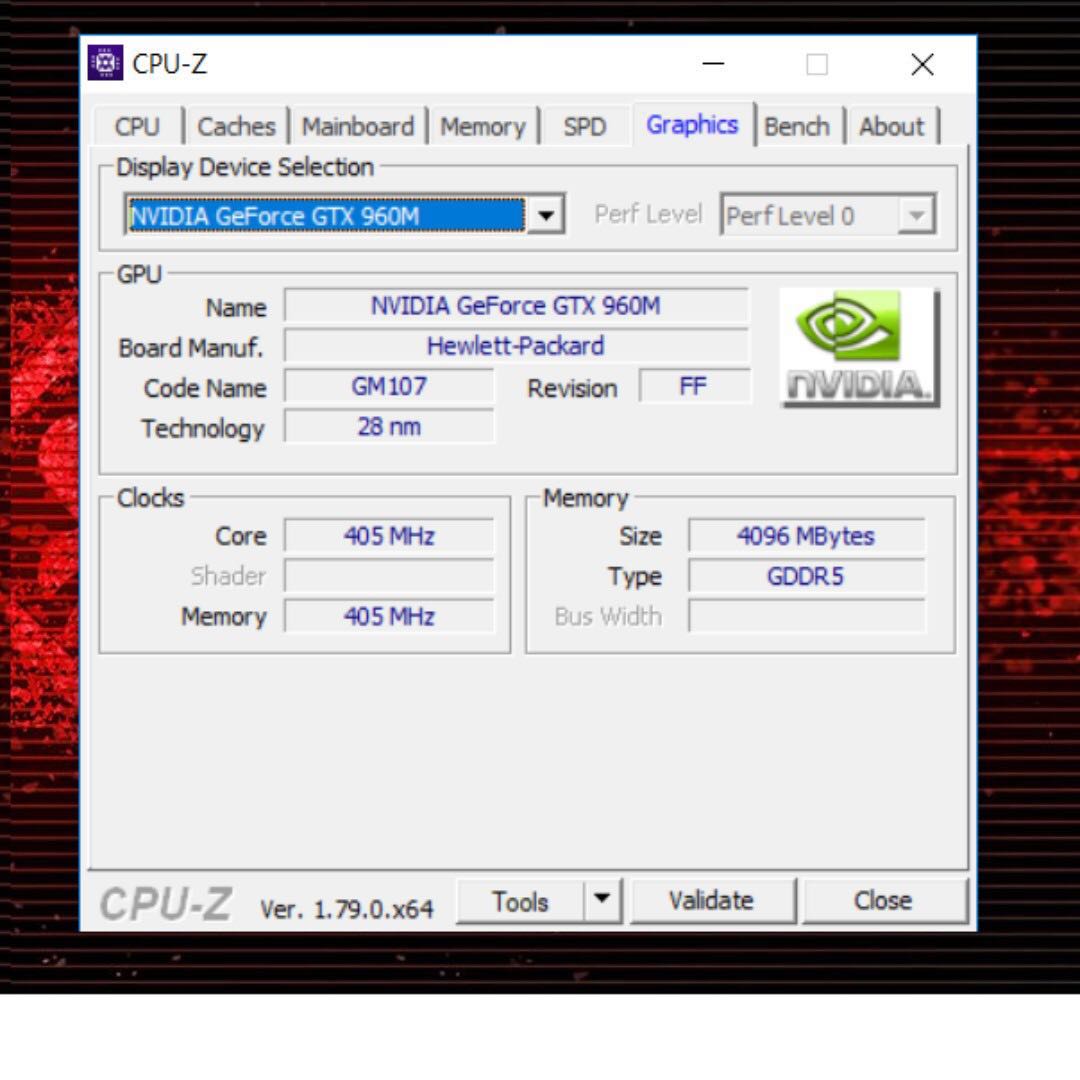Click the Memory clock 405 MHz value

(x=389, y=616)
